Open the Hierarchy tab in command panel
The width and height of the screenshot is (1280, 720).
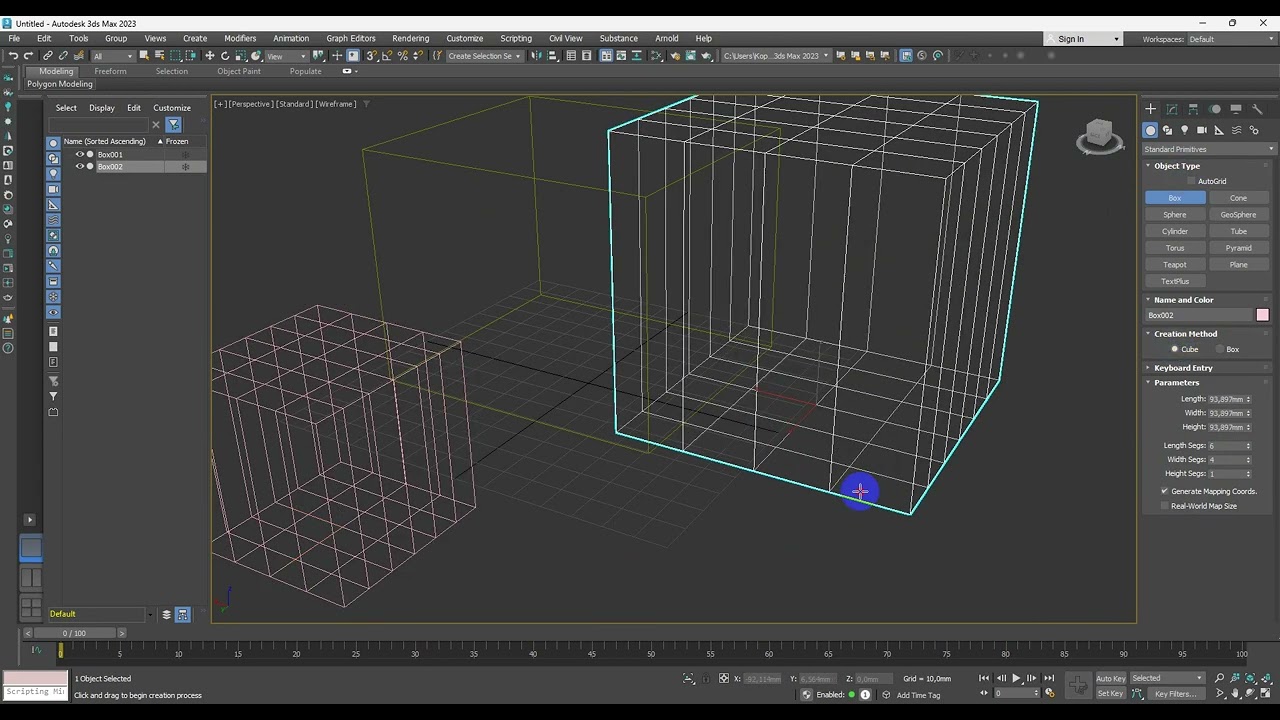pos(1193,109)
